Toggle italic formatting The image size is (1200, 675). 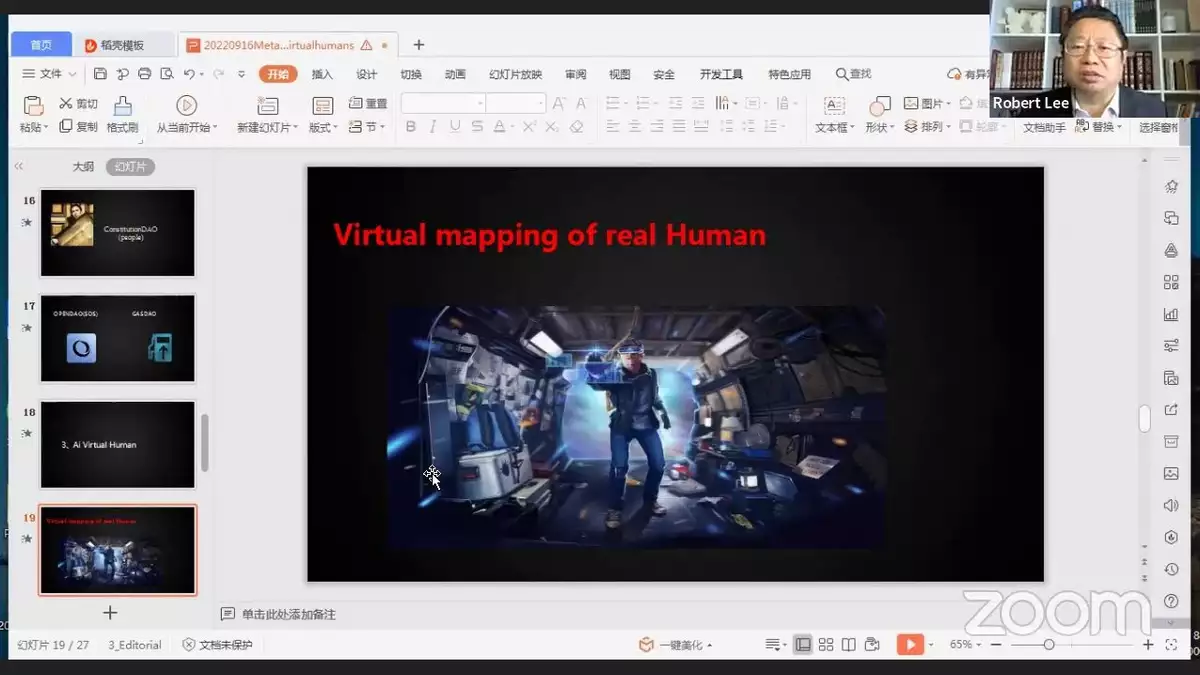[433, 127]
